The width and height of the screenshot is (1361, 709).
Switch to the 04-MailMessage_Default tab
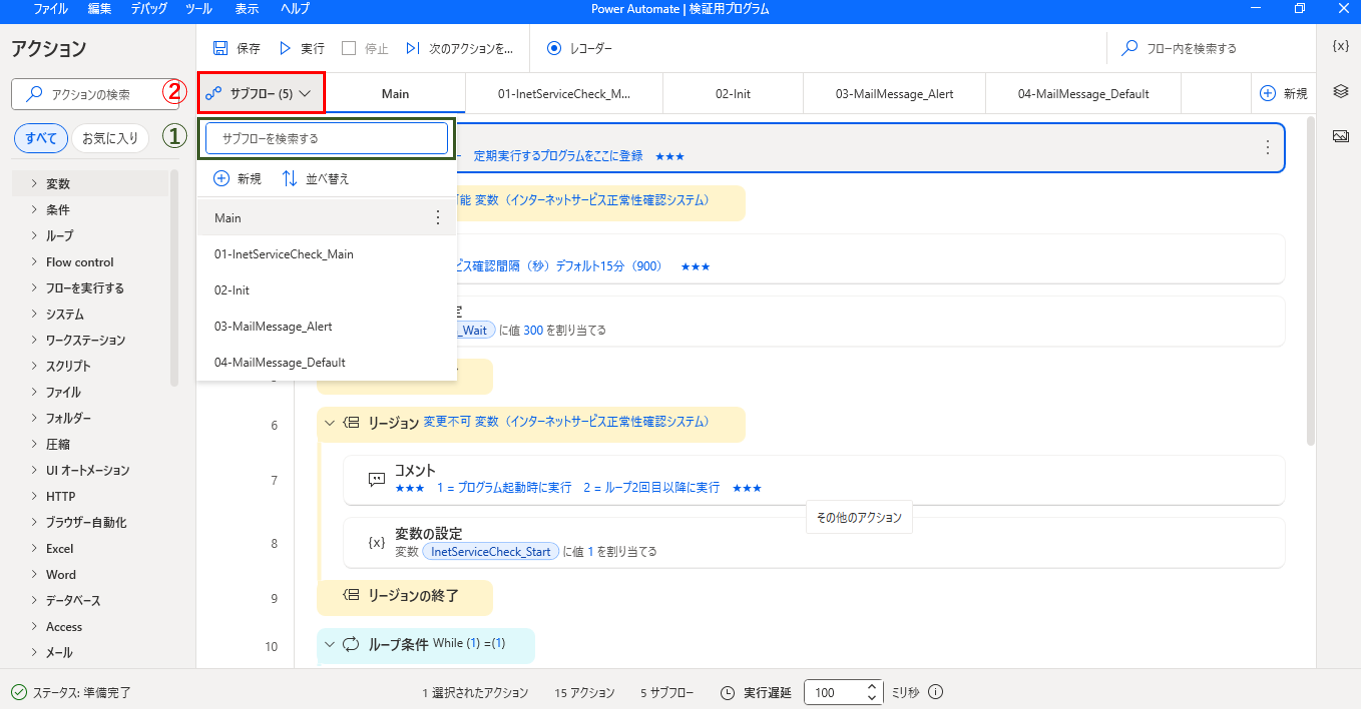1083,93
